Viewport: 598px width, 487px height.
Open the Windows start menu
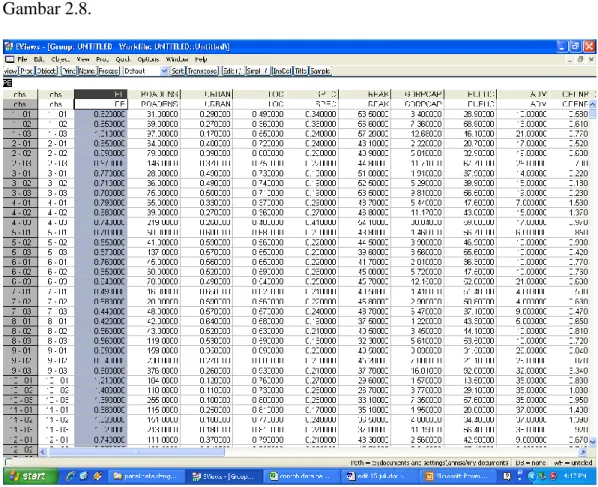click(x=31, y=476)
